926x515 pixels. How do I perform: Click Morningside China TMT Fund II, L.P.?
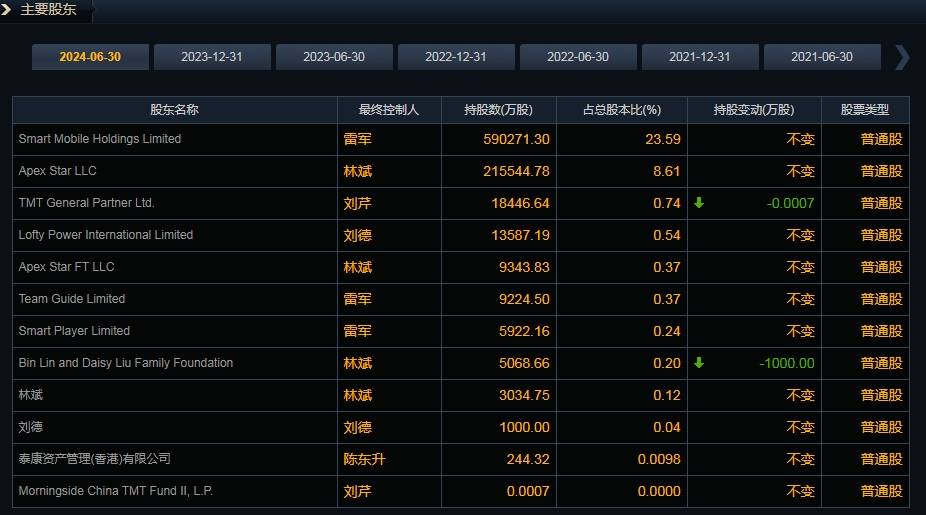116,491
